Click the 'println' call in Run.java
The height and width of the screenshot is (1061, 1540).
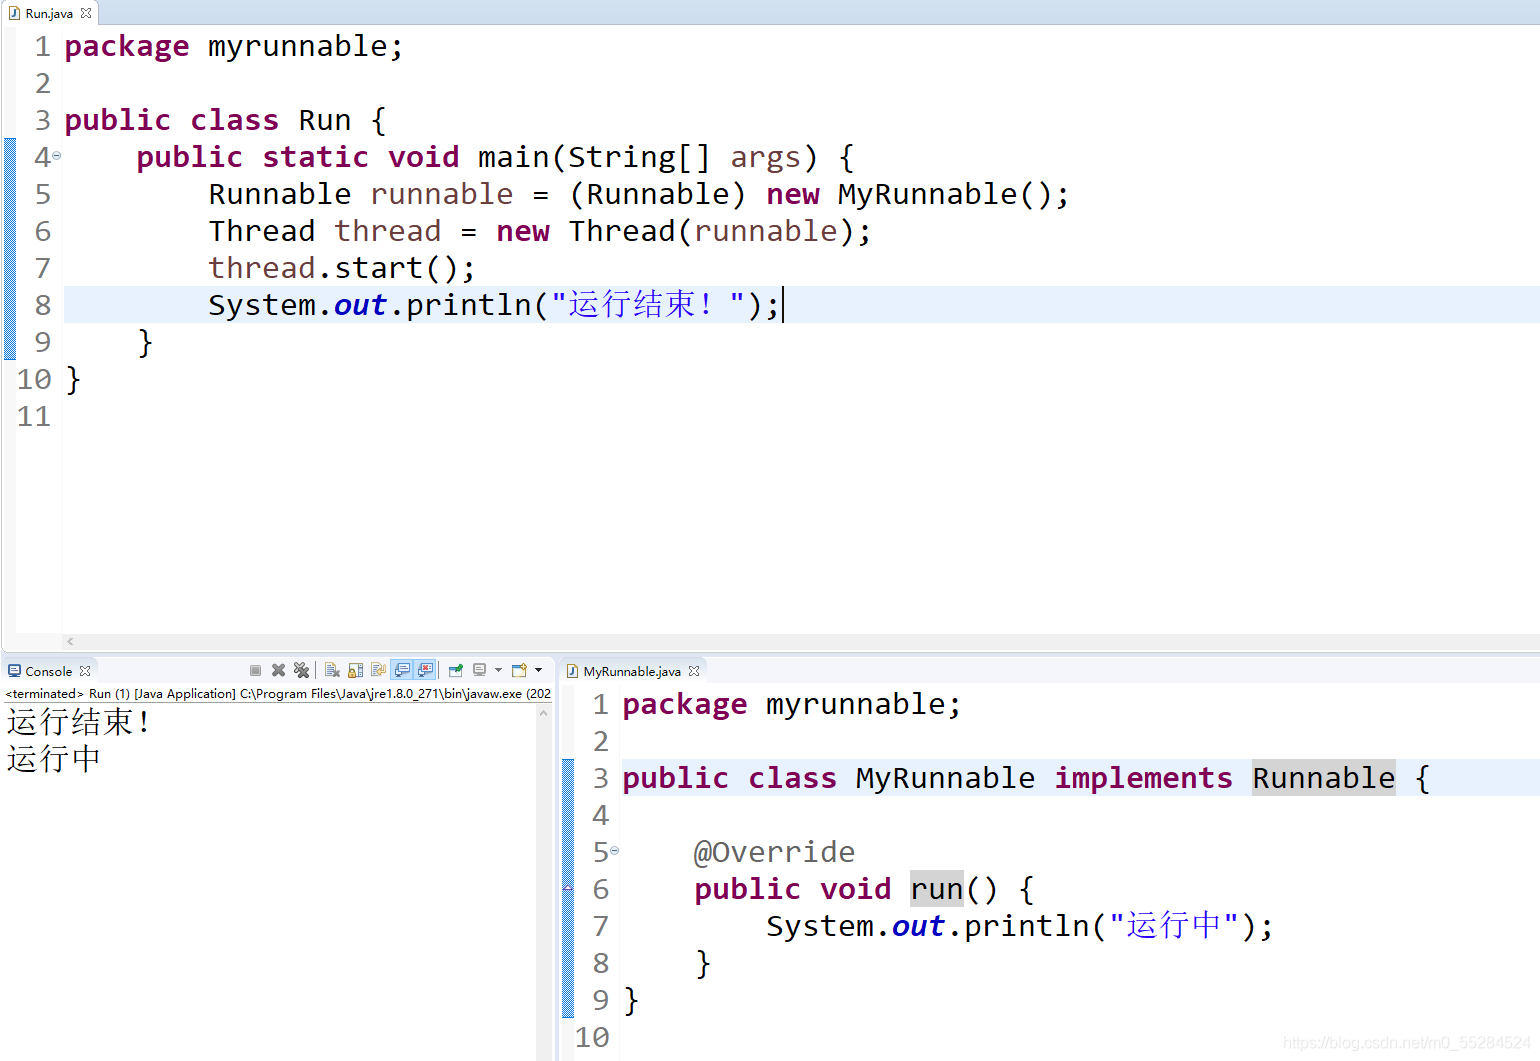(x=469, y=305)
